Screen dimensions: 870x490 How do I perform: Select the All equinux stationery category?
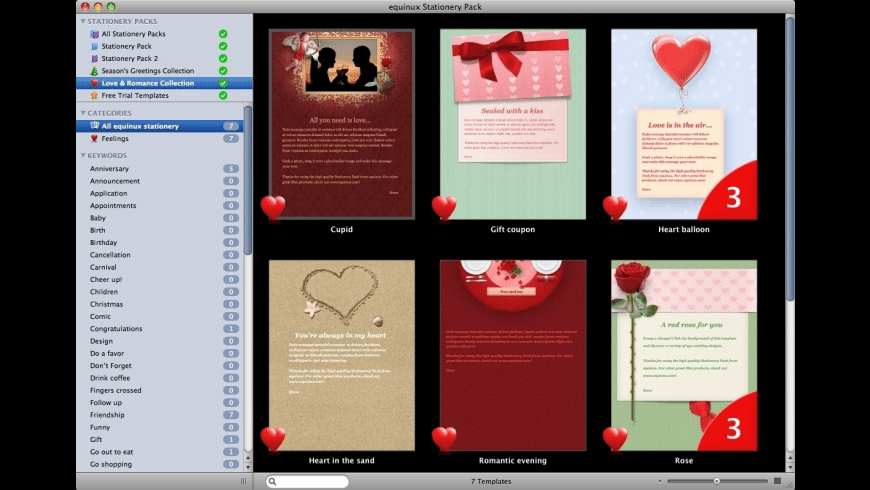160,126
